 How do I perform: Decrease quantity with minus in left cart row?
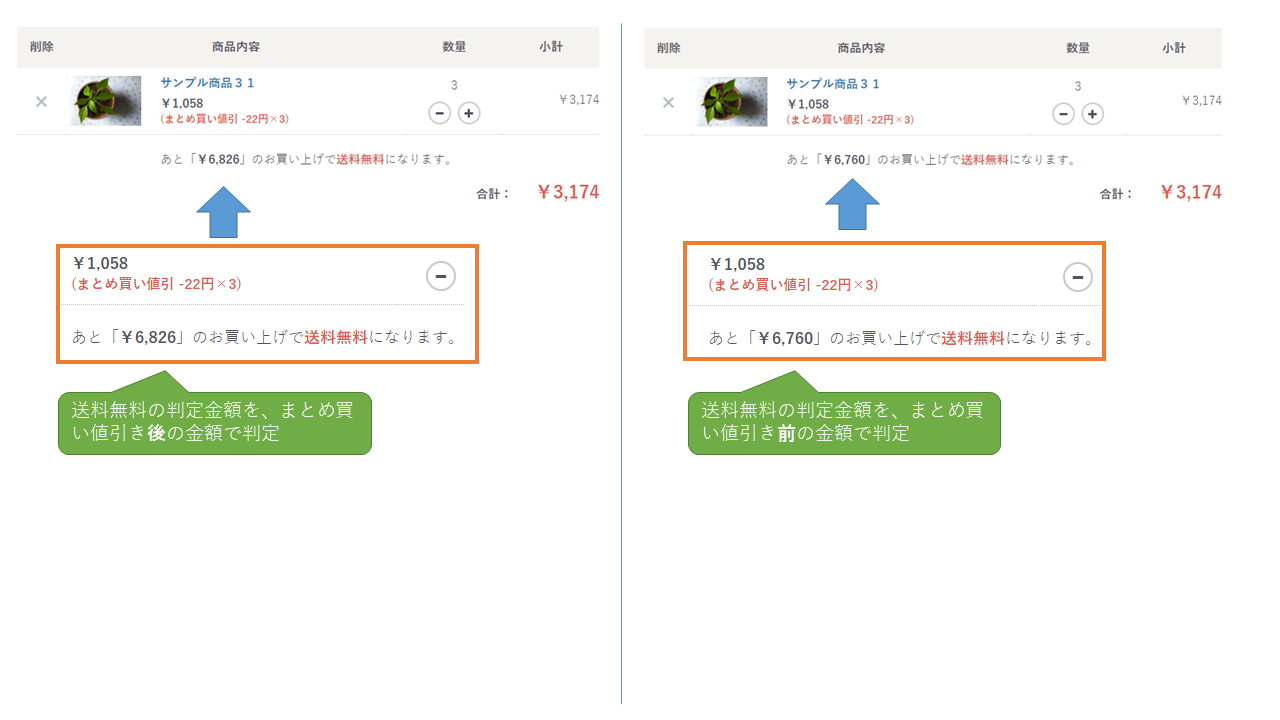(439, 113)
